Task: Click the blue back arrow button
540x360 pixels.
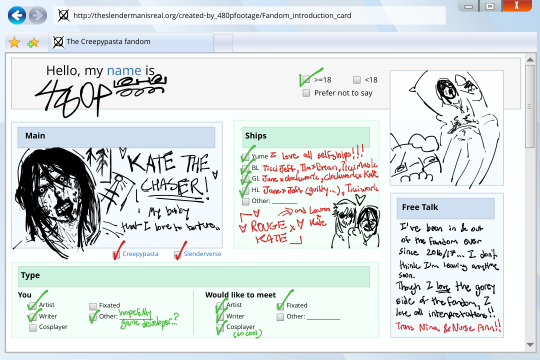Action: (x=17, y=16)
